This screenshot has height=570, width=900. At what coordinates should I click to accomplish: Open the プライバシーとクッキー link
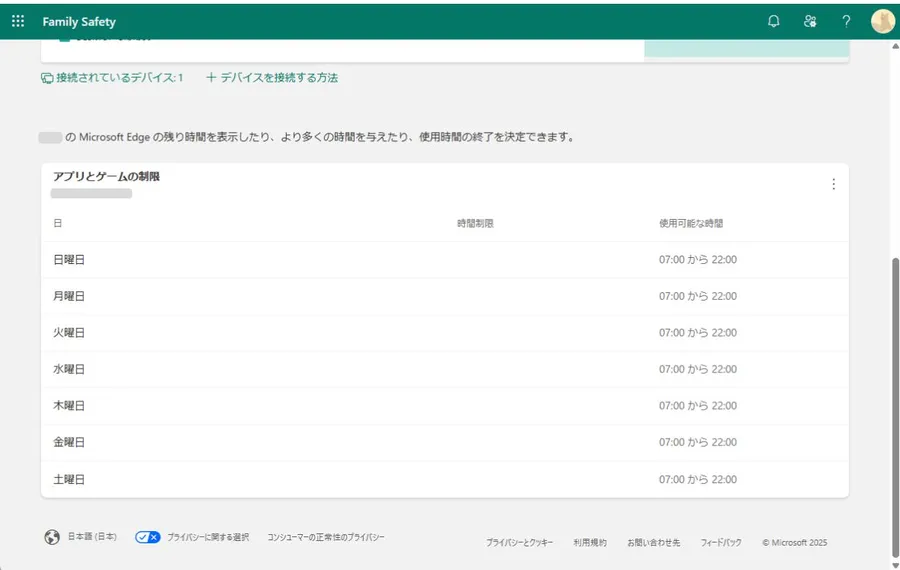[x=519, y=543]
